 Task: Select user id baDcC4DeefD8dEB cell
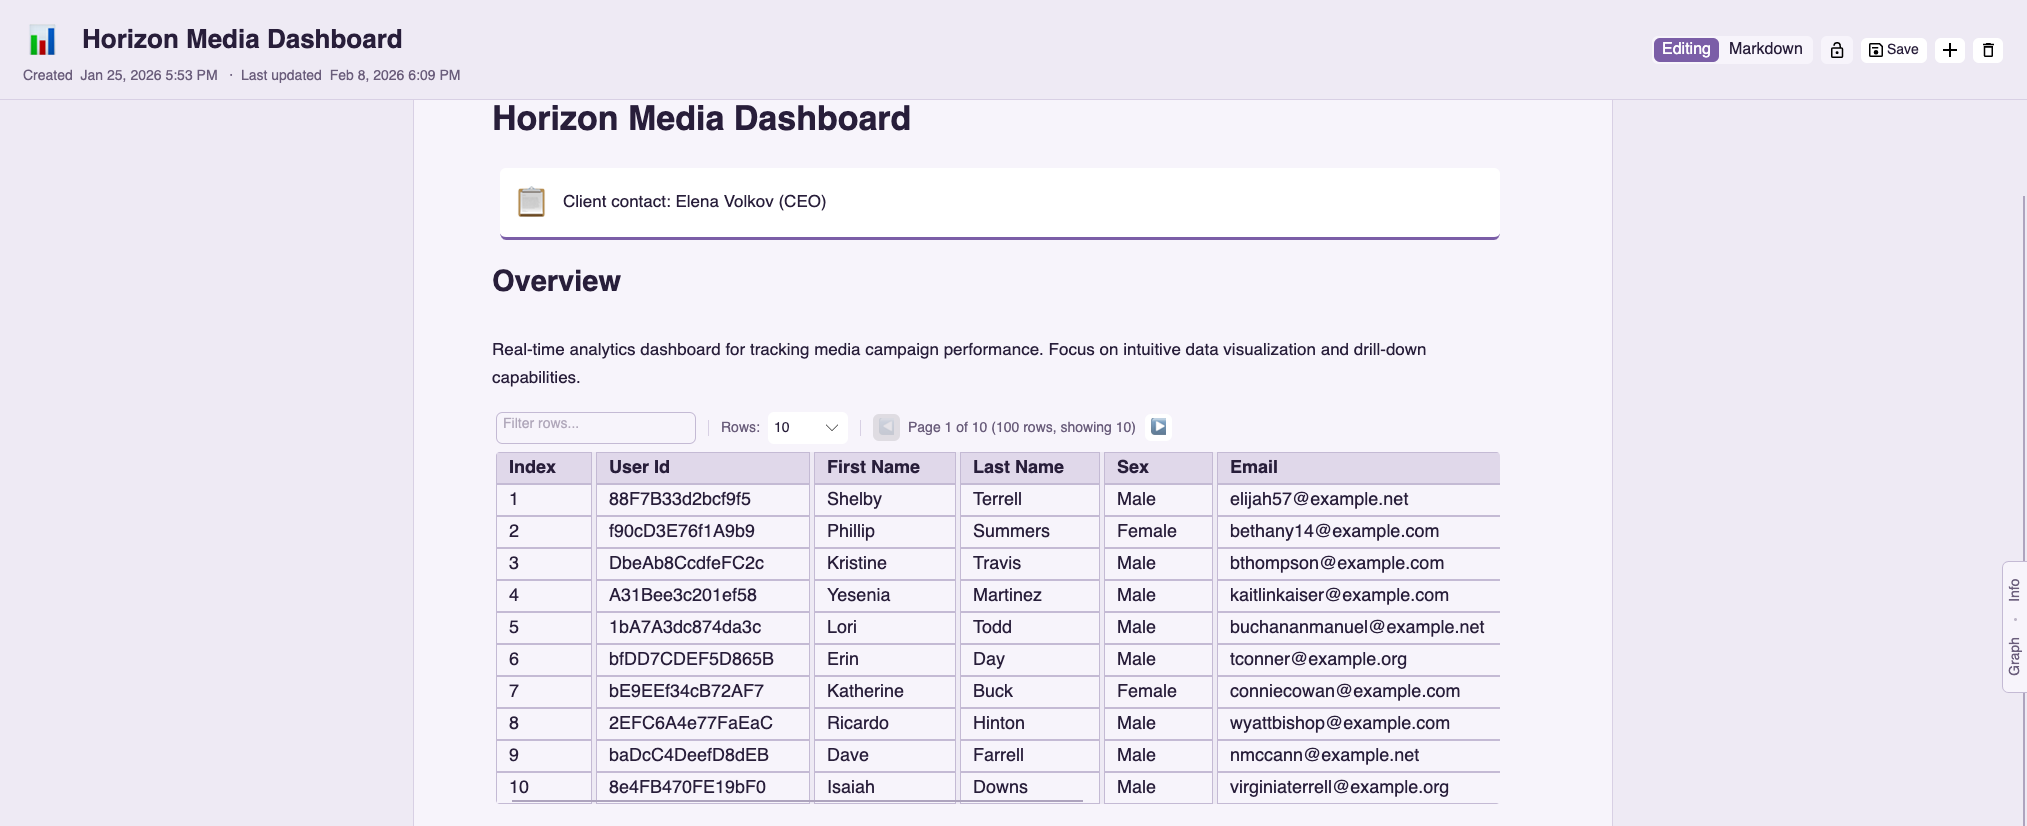(703, 755)
